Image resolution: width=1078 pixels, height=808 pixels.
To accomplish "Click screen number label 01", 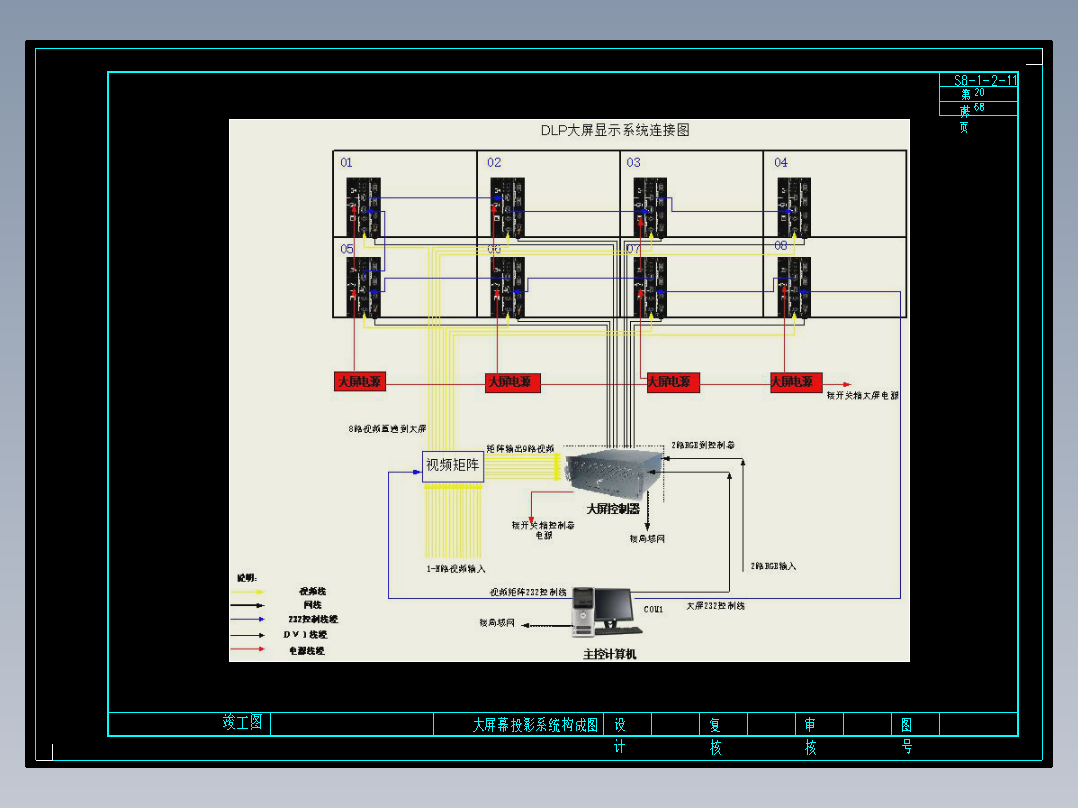I will tap(346, 162).
